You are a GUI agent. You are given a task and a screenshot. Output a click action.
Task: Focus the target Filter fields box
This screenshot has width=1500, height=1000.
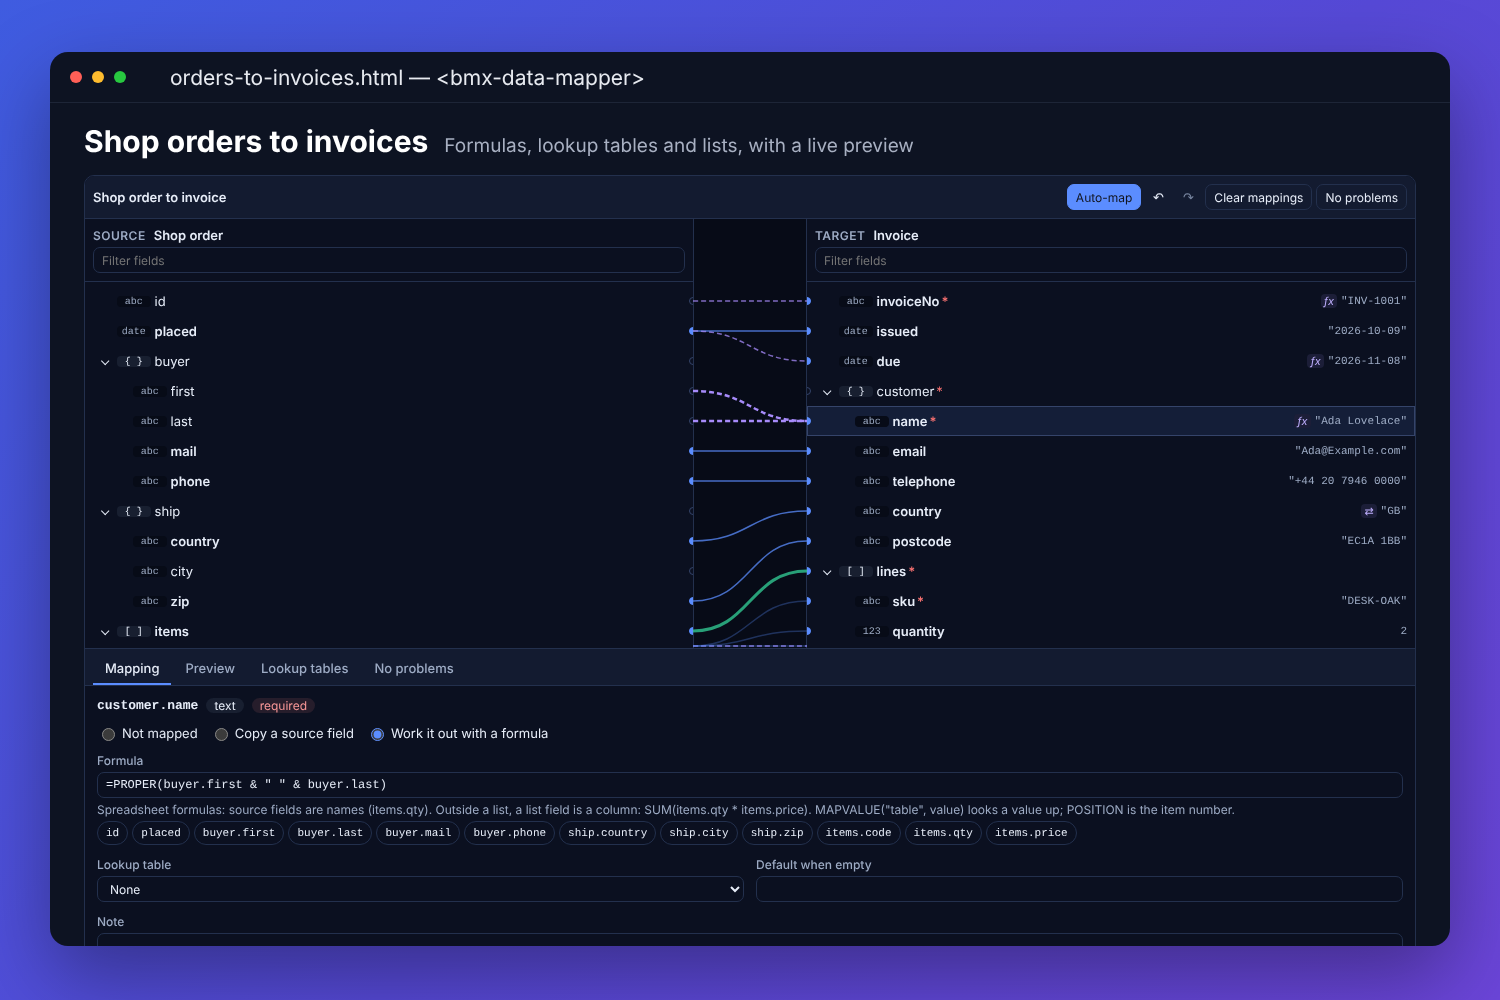1111,260
